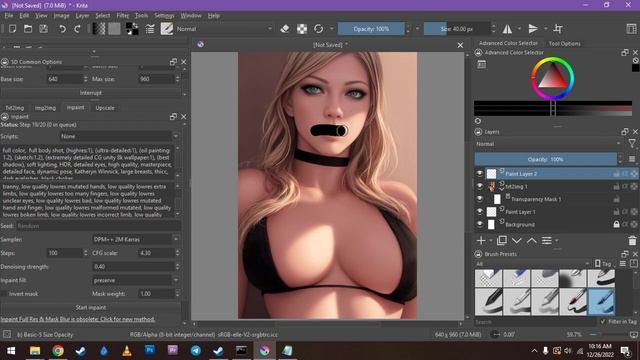640x360 pixels.
Task: Float the SD Common Options docker
Action: [x=173, y=62]
